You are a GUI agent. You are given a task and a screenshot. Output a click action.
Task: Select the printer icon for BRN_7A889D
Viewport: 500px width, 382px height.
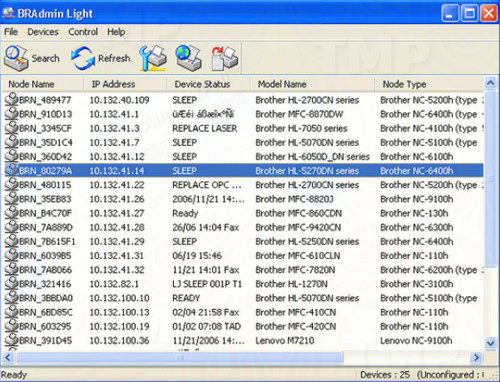pos(11,227)
